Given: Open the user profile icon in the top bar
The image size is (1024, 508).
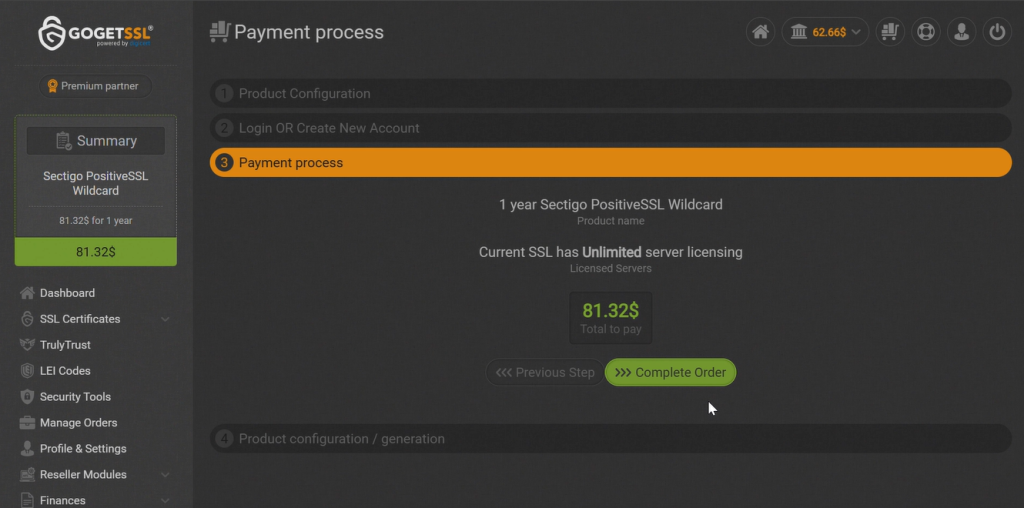Looking at the screenshot, I should click(x=961, y=32).
